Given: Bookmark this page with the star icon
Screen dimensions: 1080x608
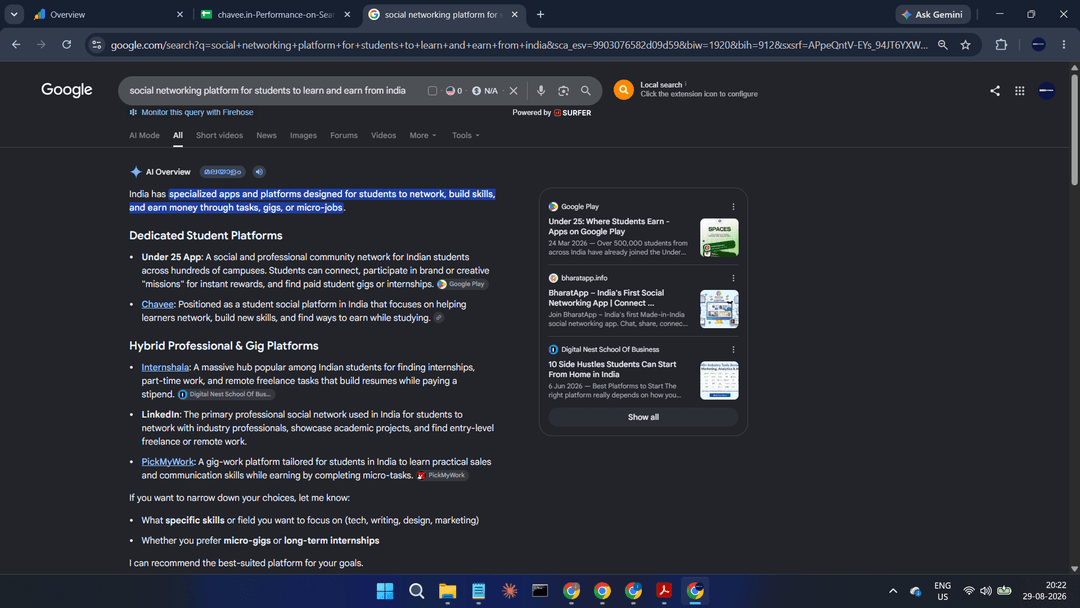Looking at the screenshot, I should 966,45.
